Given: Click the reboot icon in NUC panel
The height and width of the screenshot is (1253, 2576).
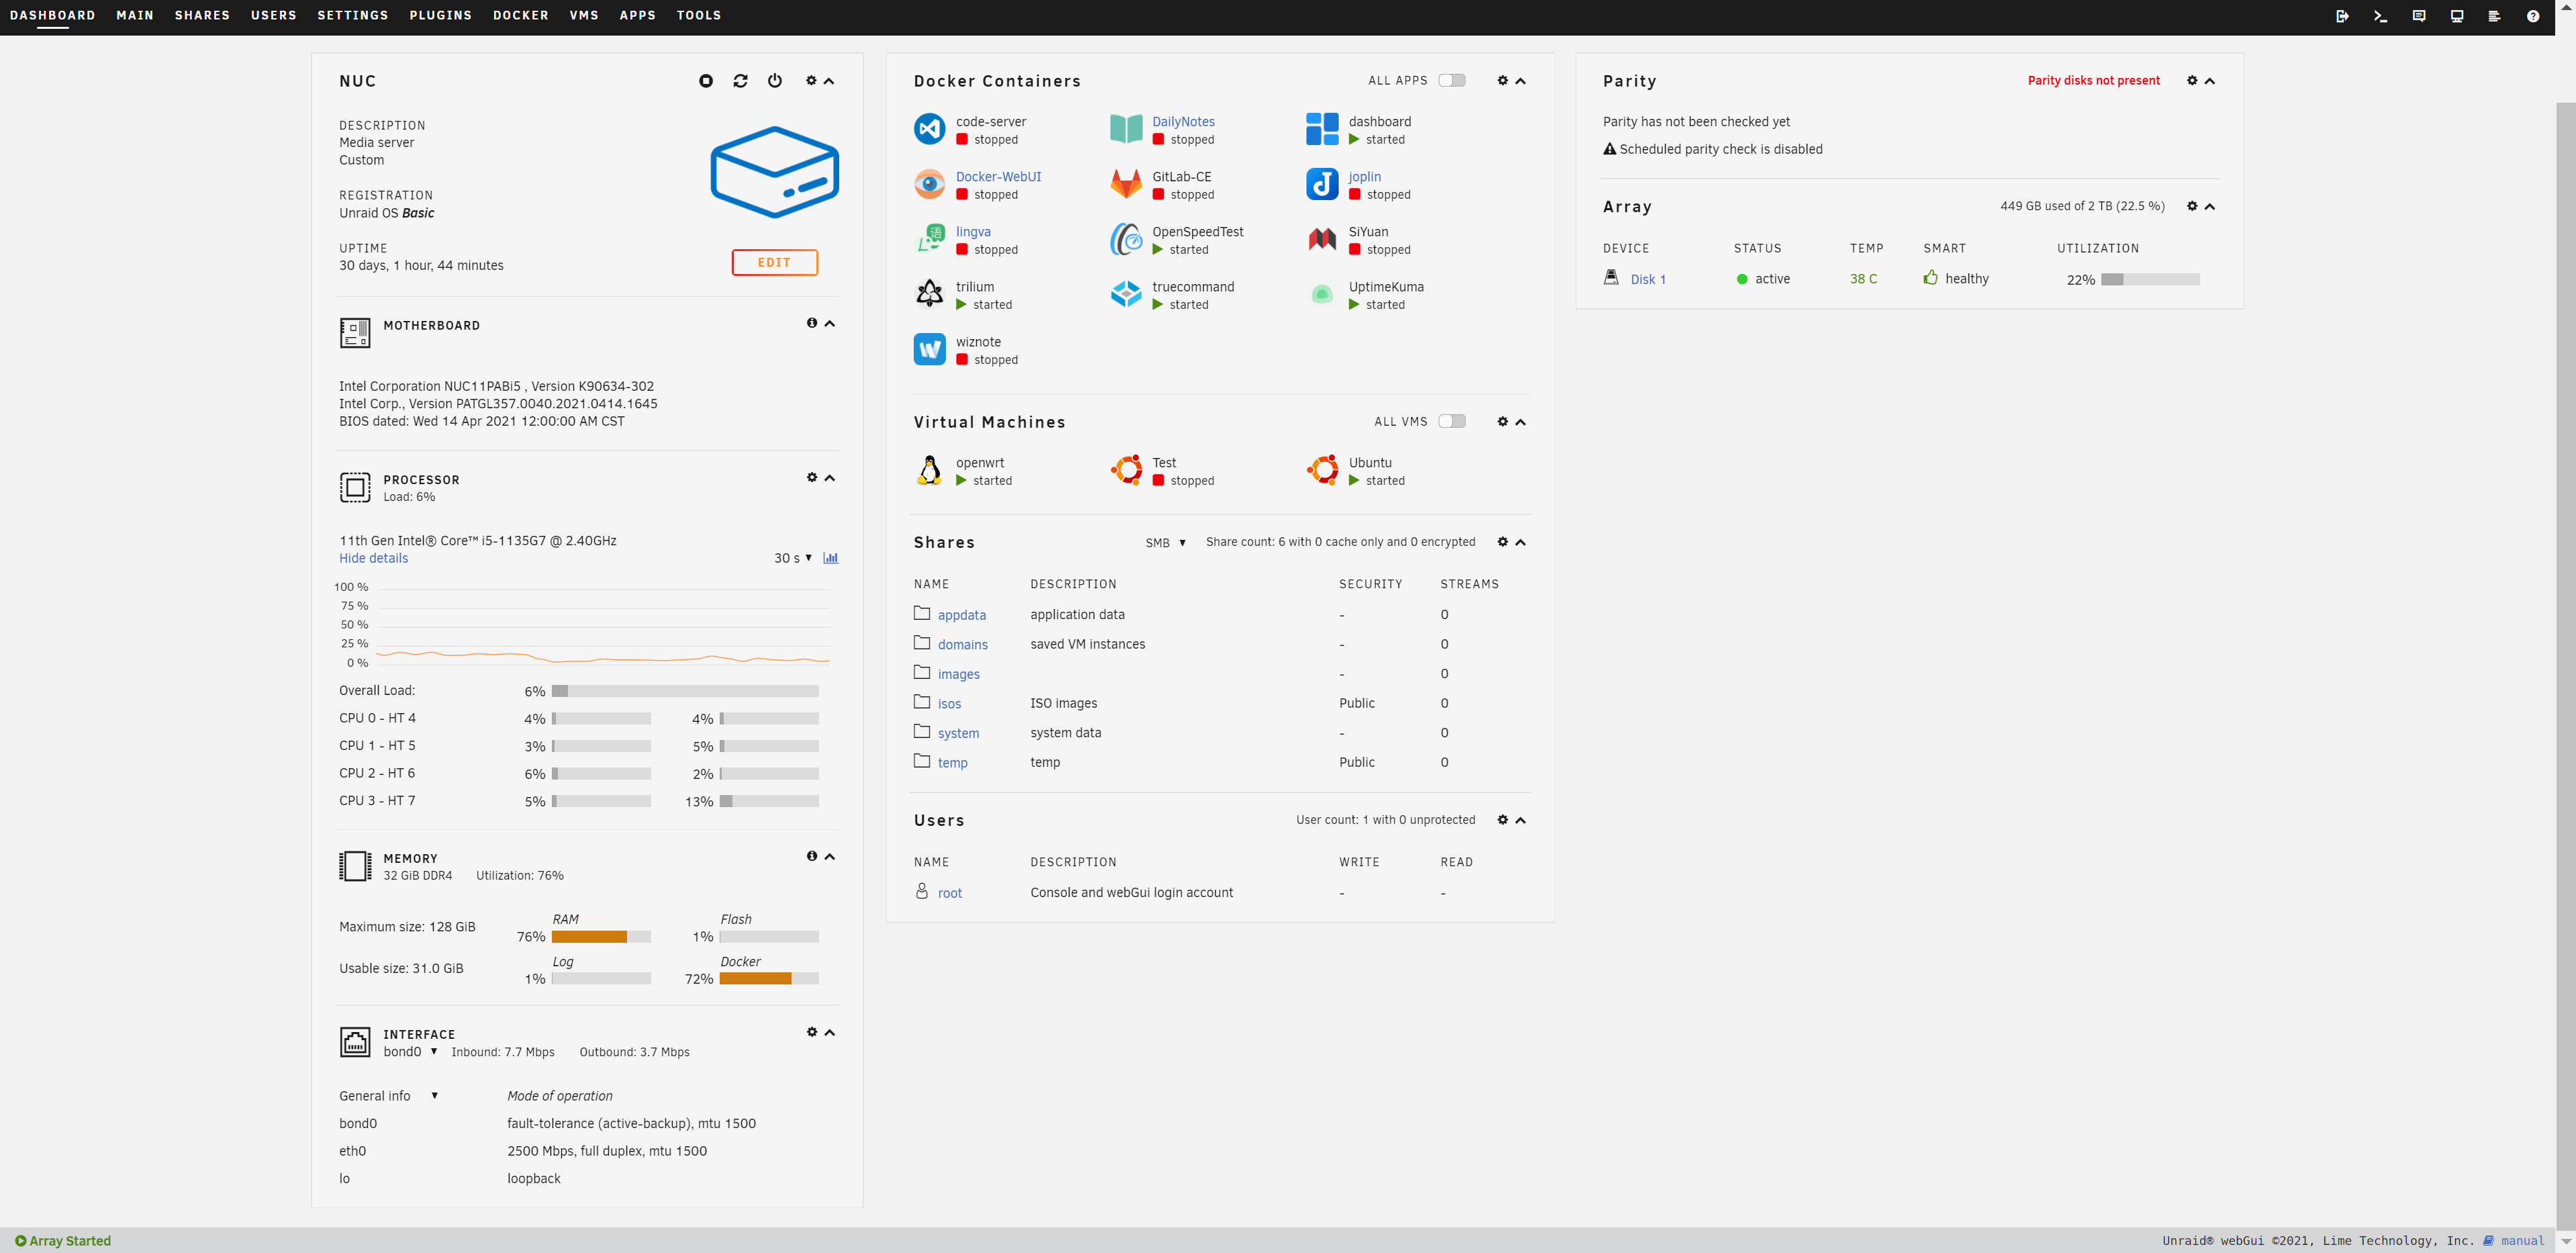Looking at the screenshot, I should pyautogui.click(x=740, y=81).
